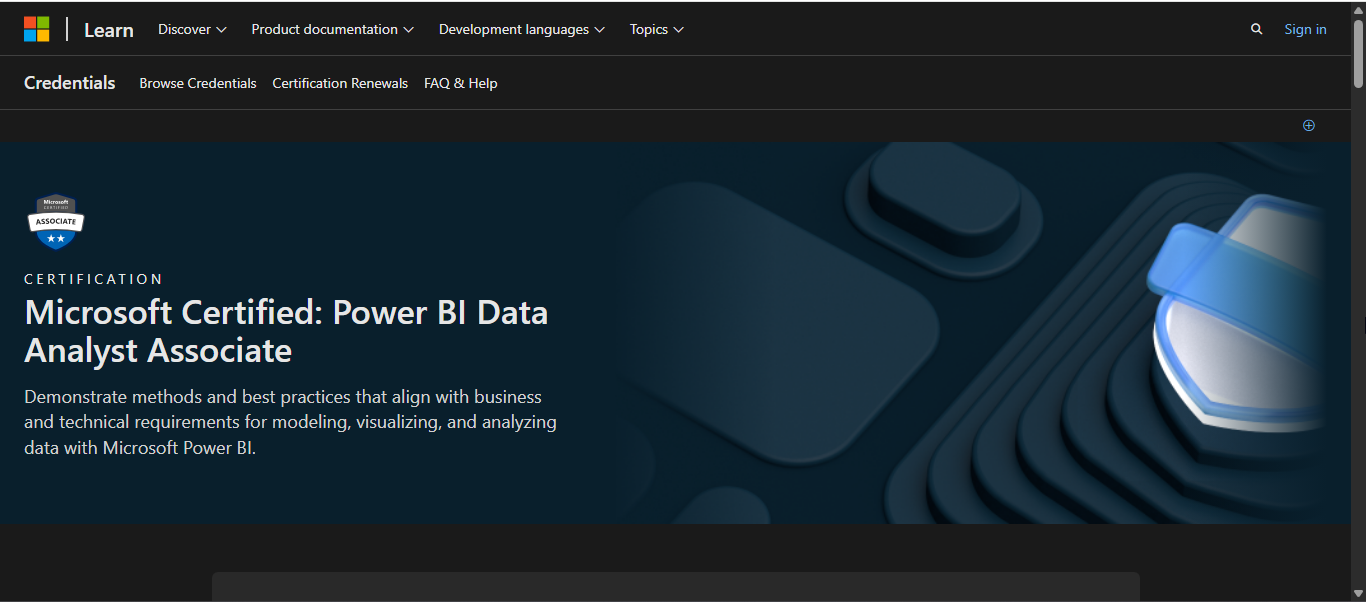Viewport: 1366px width, 602px height.
Task: Go to the Learn home link
Action: click(109, 30)
